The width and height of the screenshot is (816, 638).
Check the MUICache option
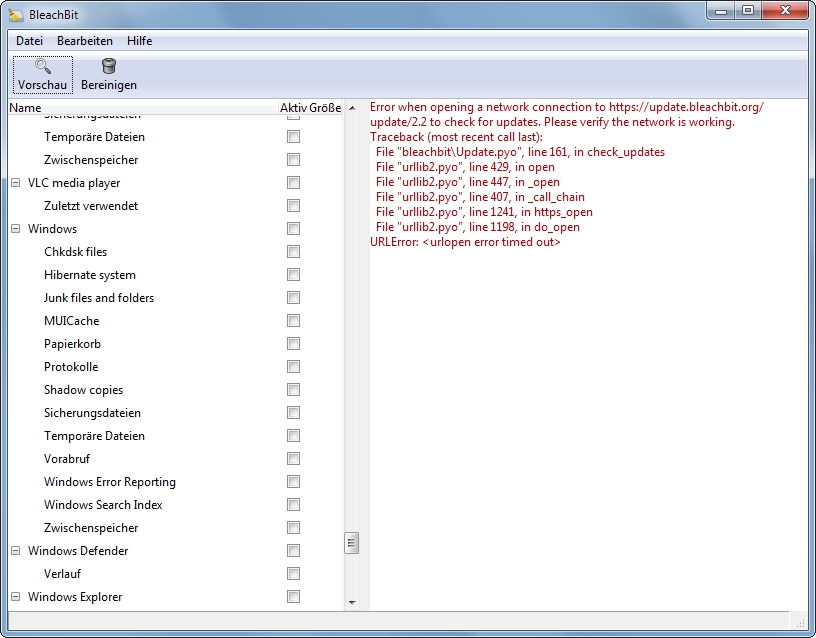coord(294,321)
